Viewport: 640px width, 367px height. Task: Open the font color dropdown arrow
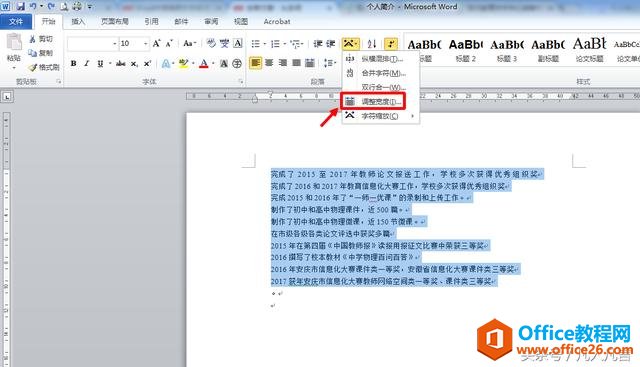213,64
